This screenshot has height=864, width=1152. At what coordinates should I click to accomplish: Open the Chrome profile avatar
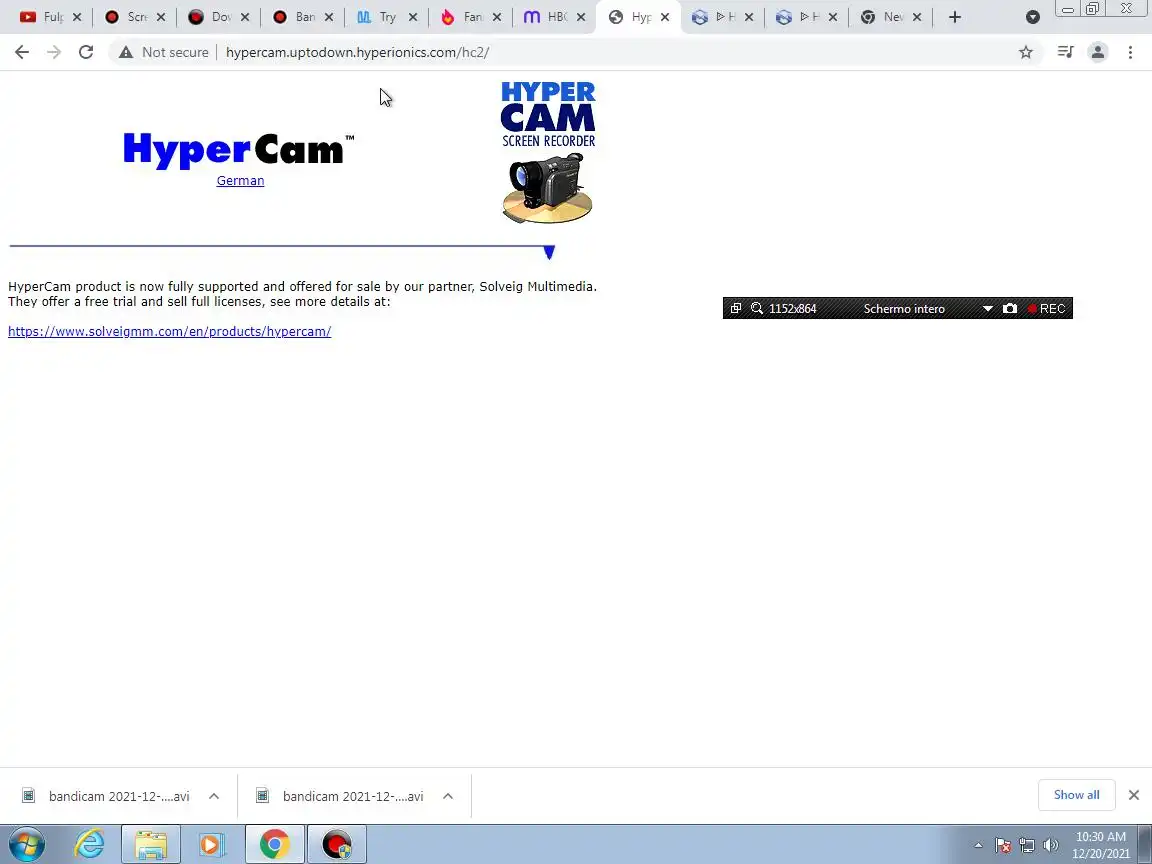(x=1098, y=52)
